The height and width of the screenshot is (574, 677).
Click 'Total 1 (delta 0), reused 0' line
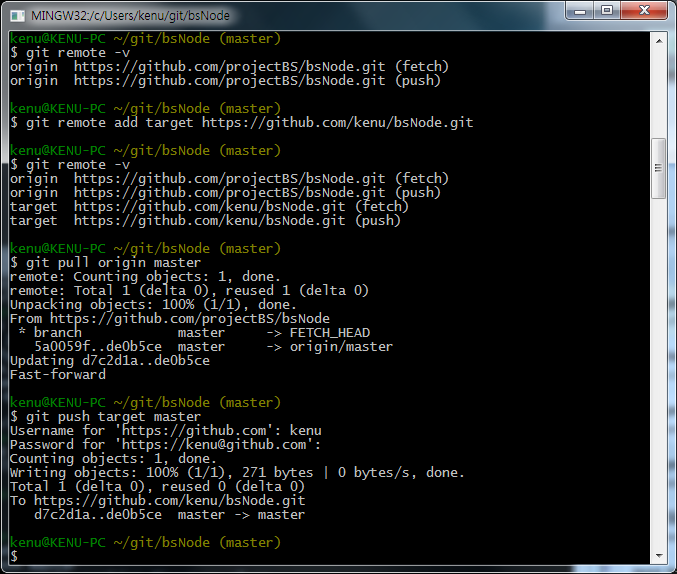tap(157, 487)
